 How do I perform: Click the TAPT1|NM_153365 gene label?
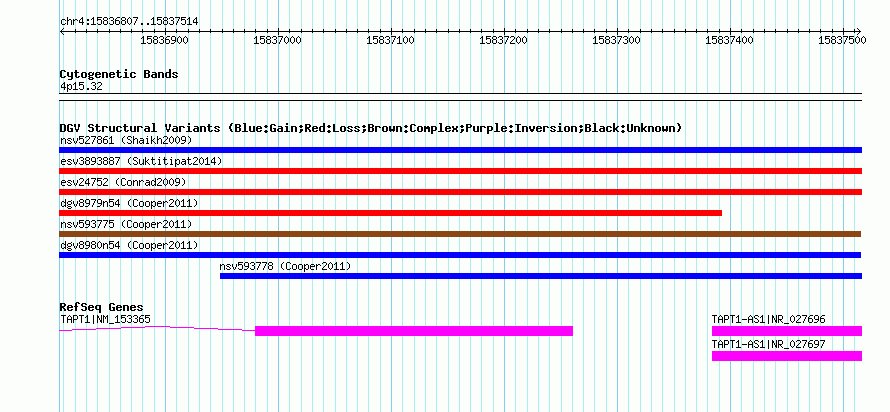106,319
